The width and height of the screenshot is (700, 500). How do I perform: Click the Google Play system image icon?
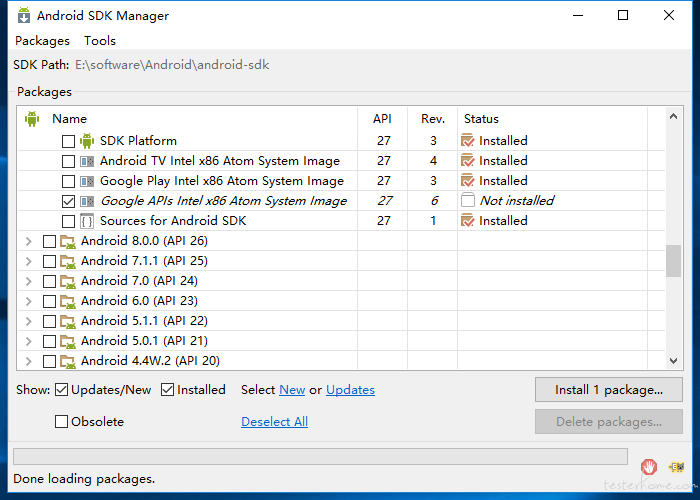coord(87,181)
